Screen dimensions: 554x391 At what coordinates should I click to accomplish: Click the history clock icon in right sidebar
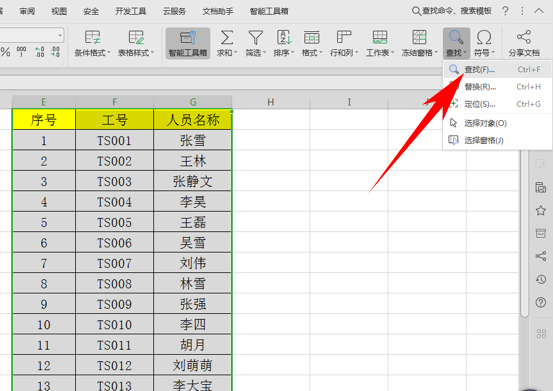click(541, 279)
